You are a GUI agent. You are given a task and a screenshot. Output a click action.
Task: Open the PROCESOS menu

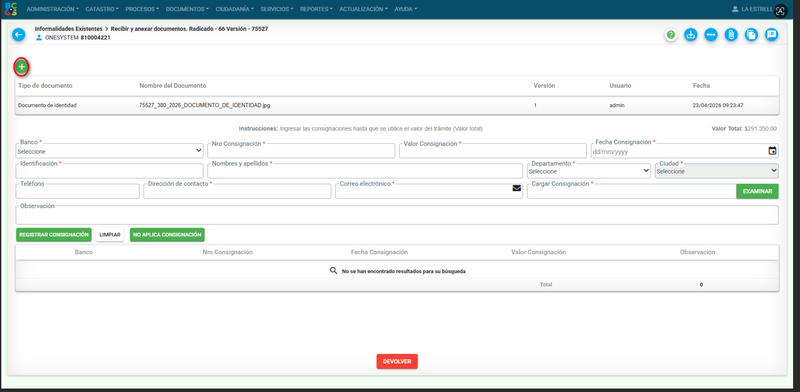click(x=142, y=9)
